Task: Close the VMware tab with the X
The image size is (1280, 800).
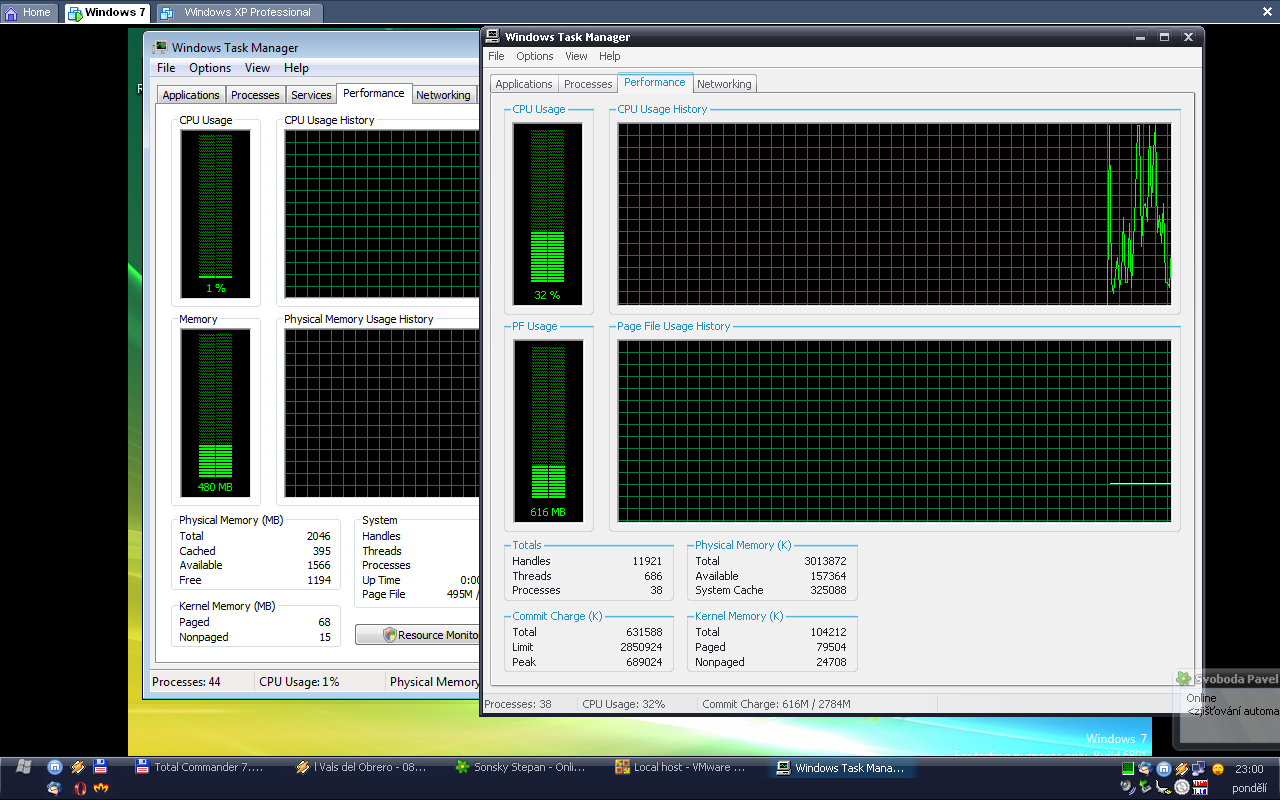Action: pyautogui.click(x=1267, y=11)
